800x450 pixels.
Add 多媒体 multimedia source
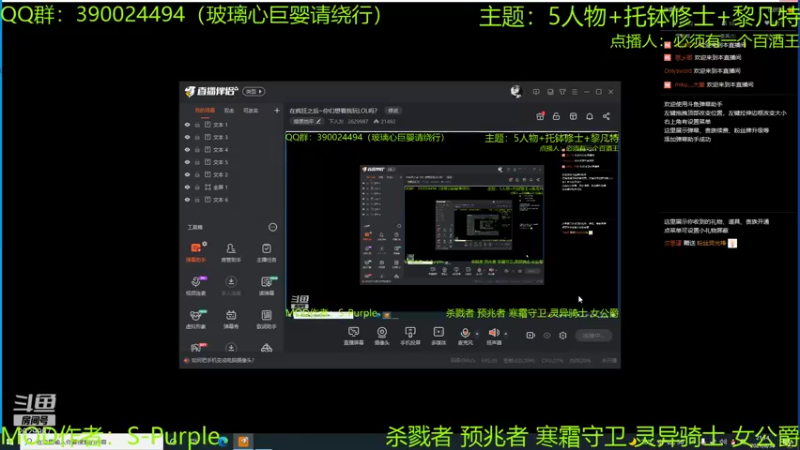tap(438, 336)
